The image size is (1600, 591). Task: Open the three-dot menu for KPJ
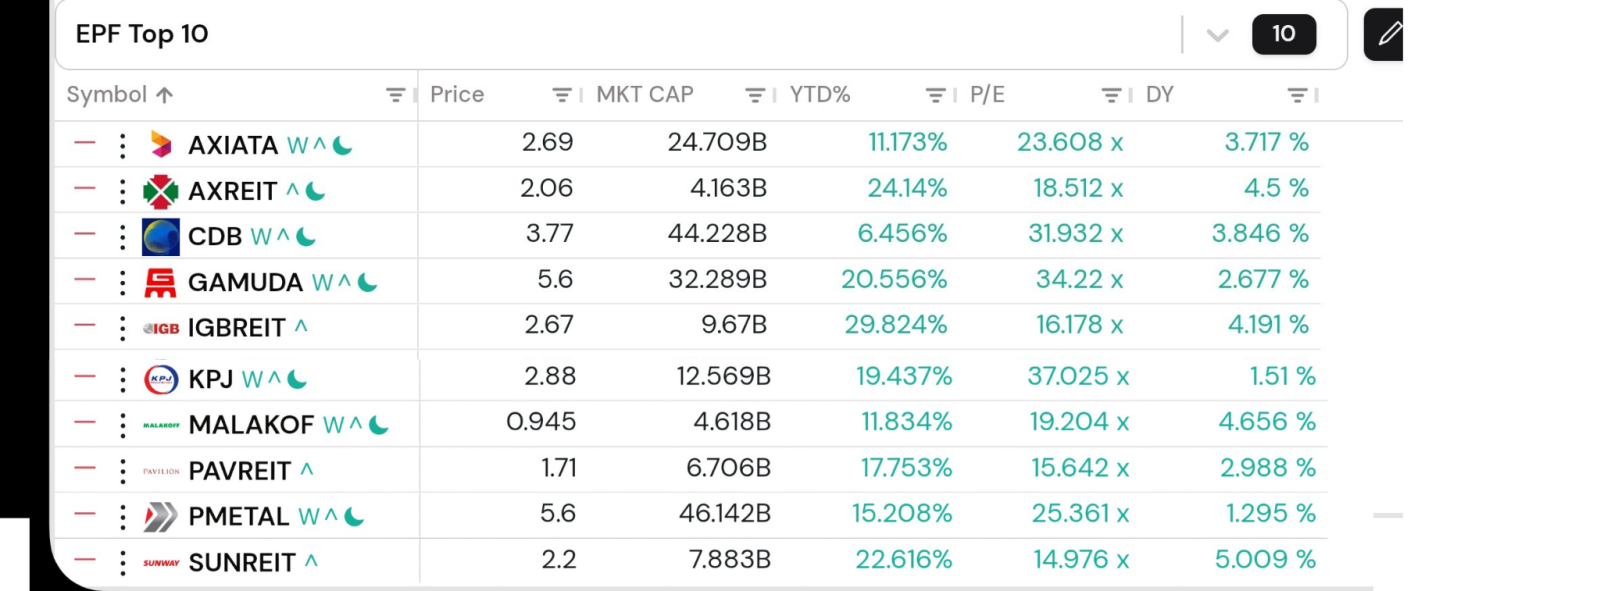coord(123,380)
